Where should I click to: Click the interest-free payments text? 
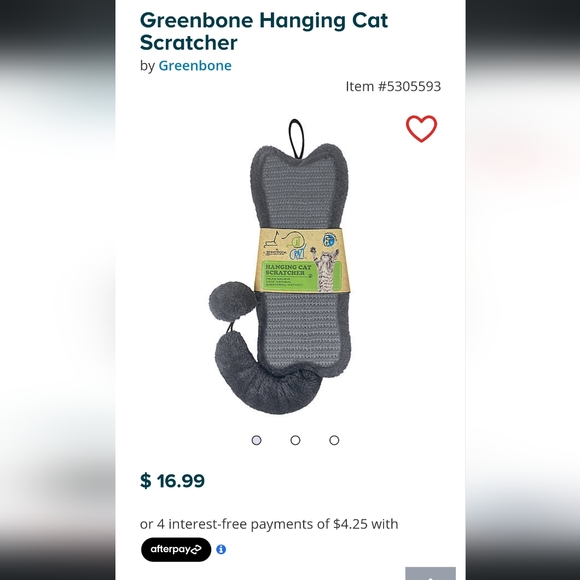point(269,524)
